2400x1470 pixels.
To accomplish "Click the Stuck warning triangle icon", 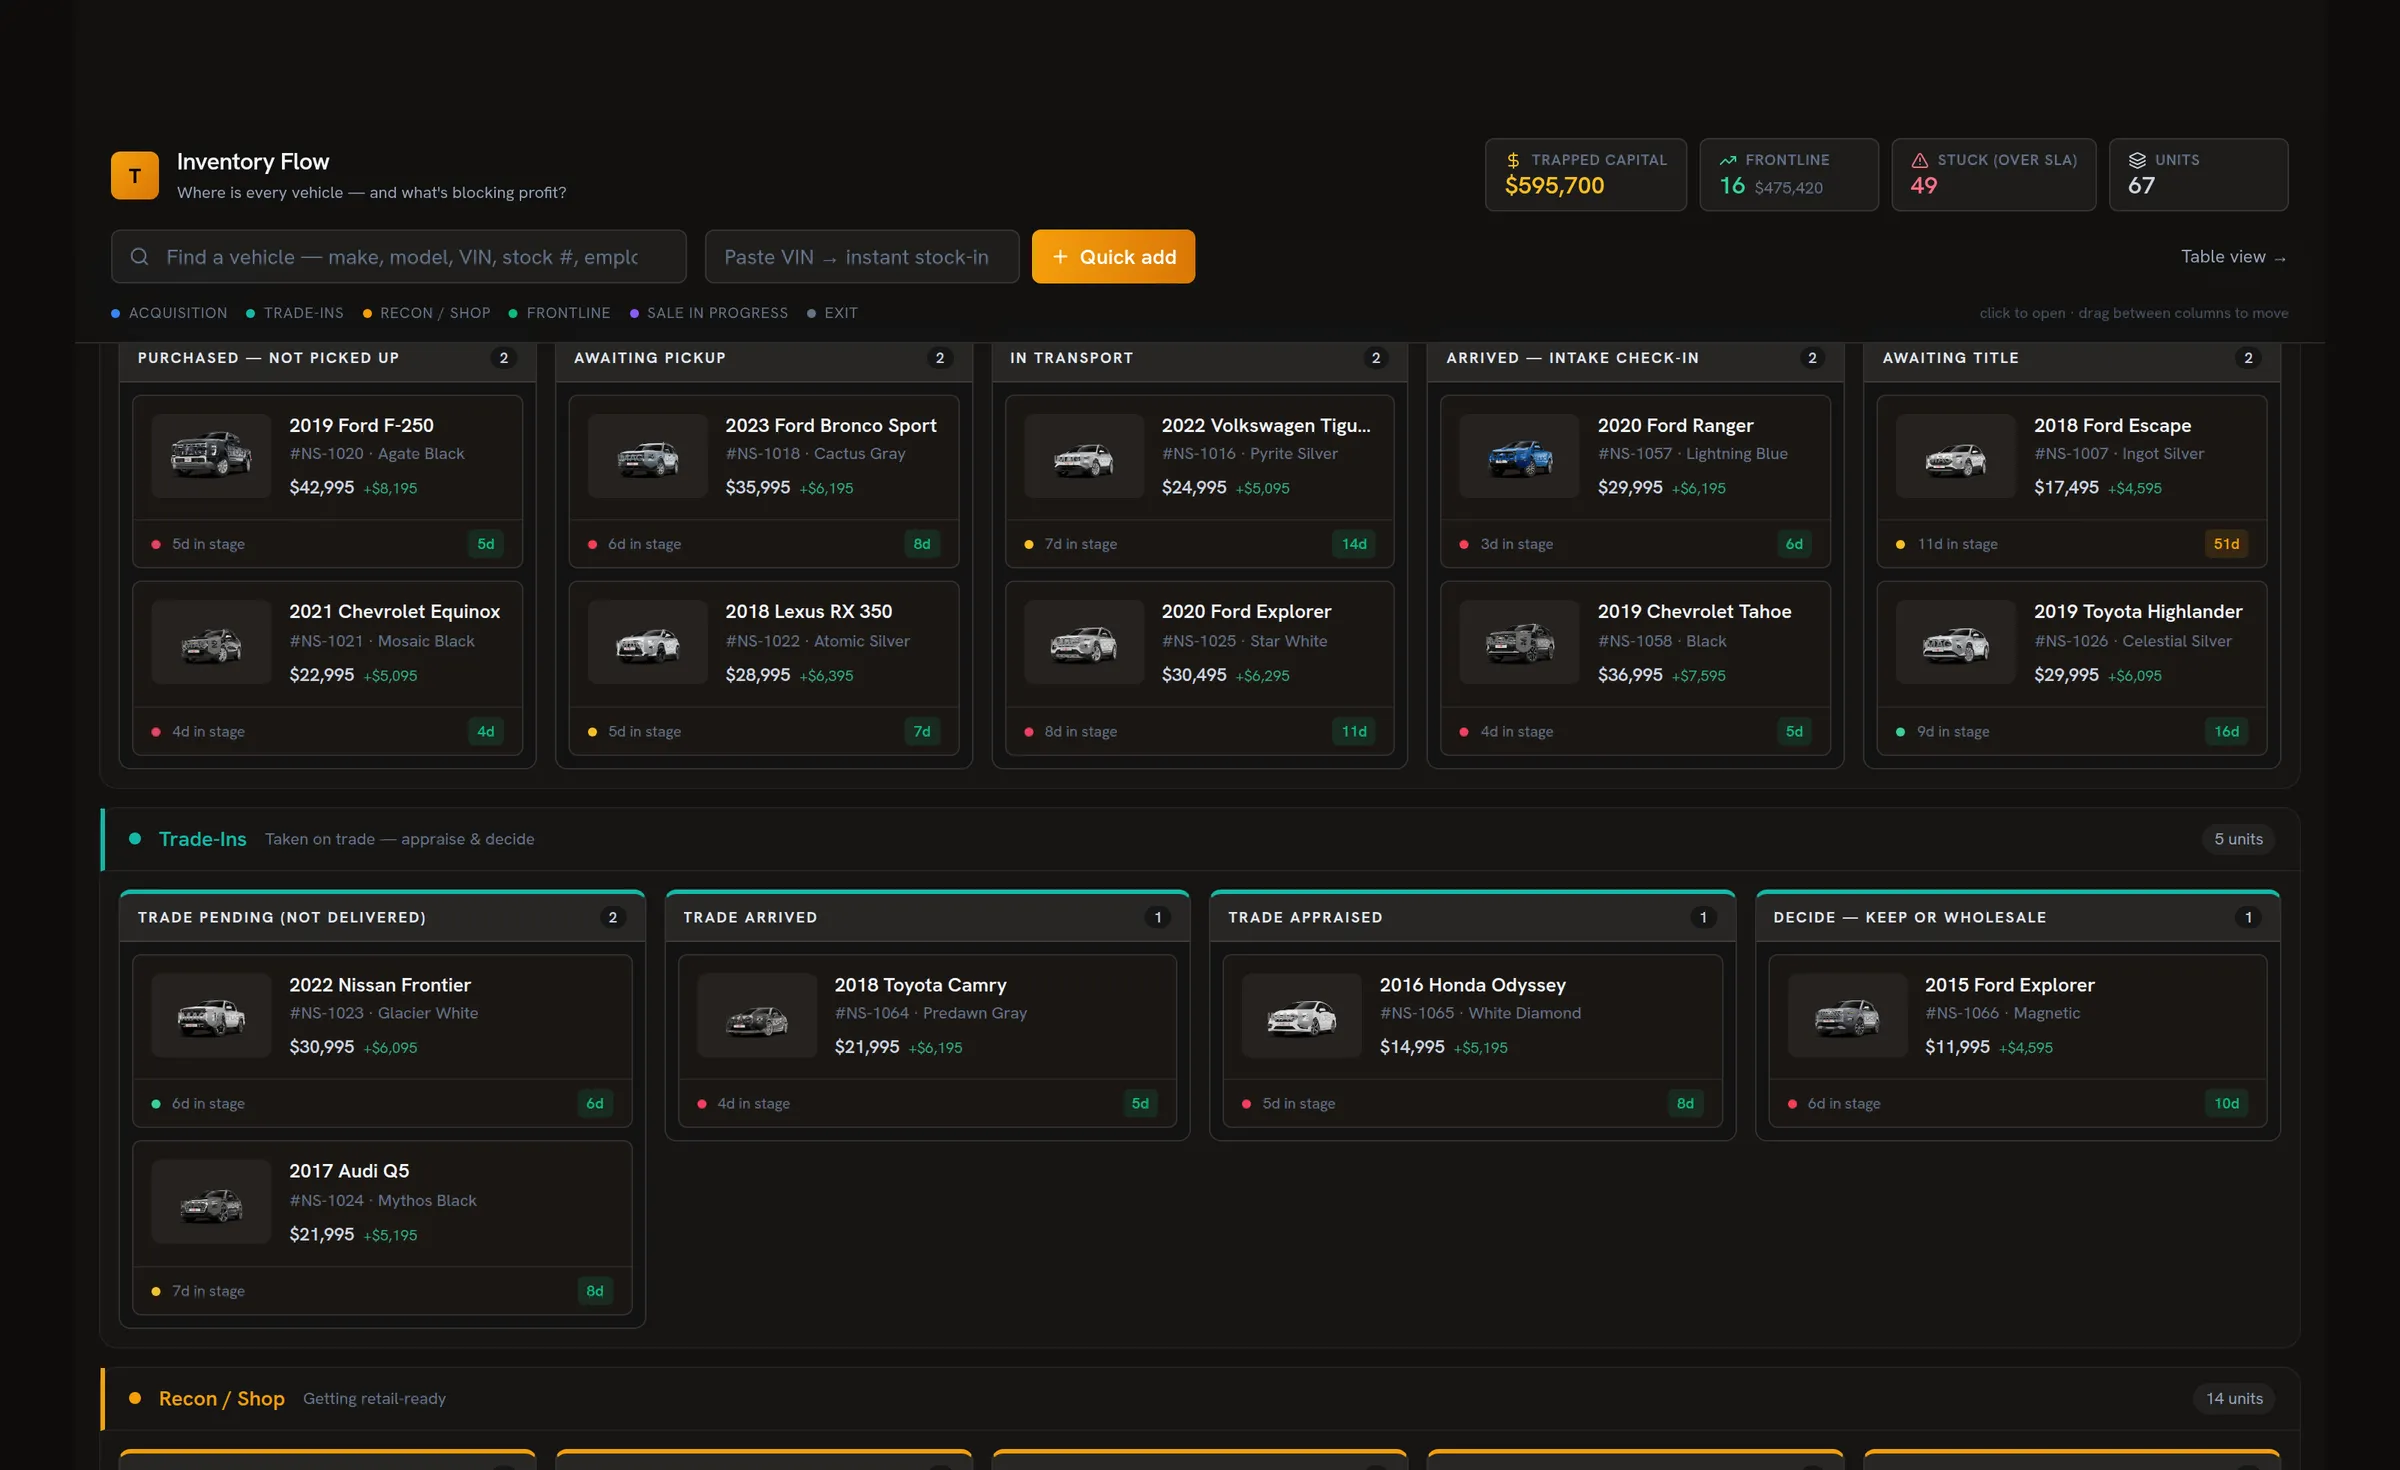I will click(x=1919, y=160).
